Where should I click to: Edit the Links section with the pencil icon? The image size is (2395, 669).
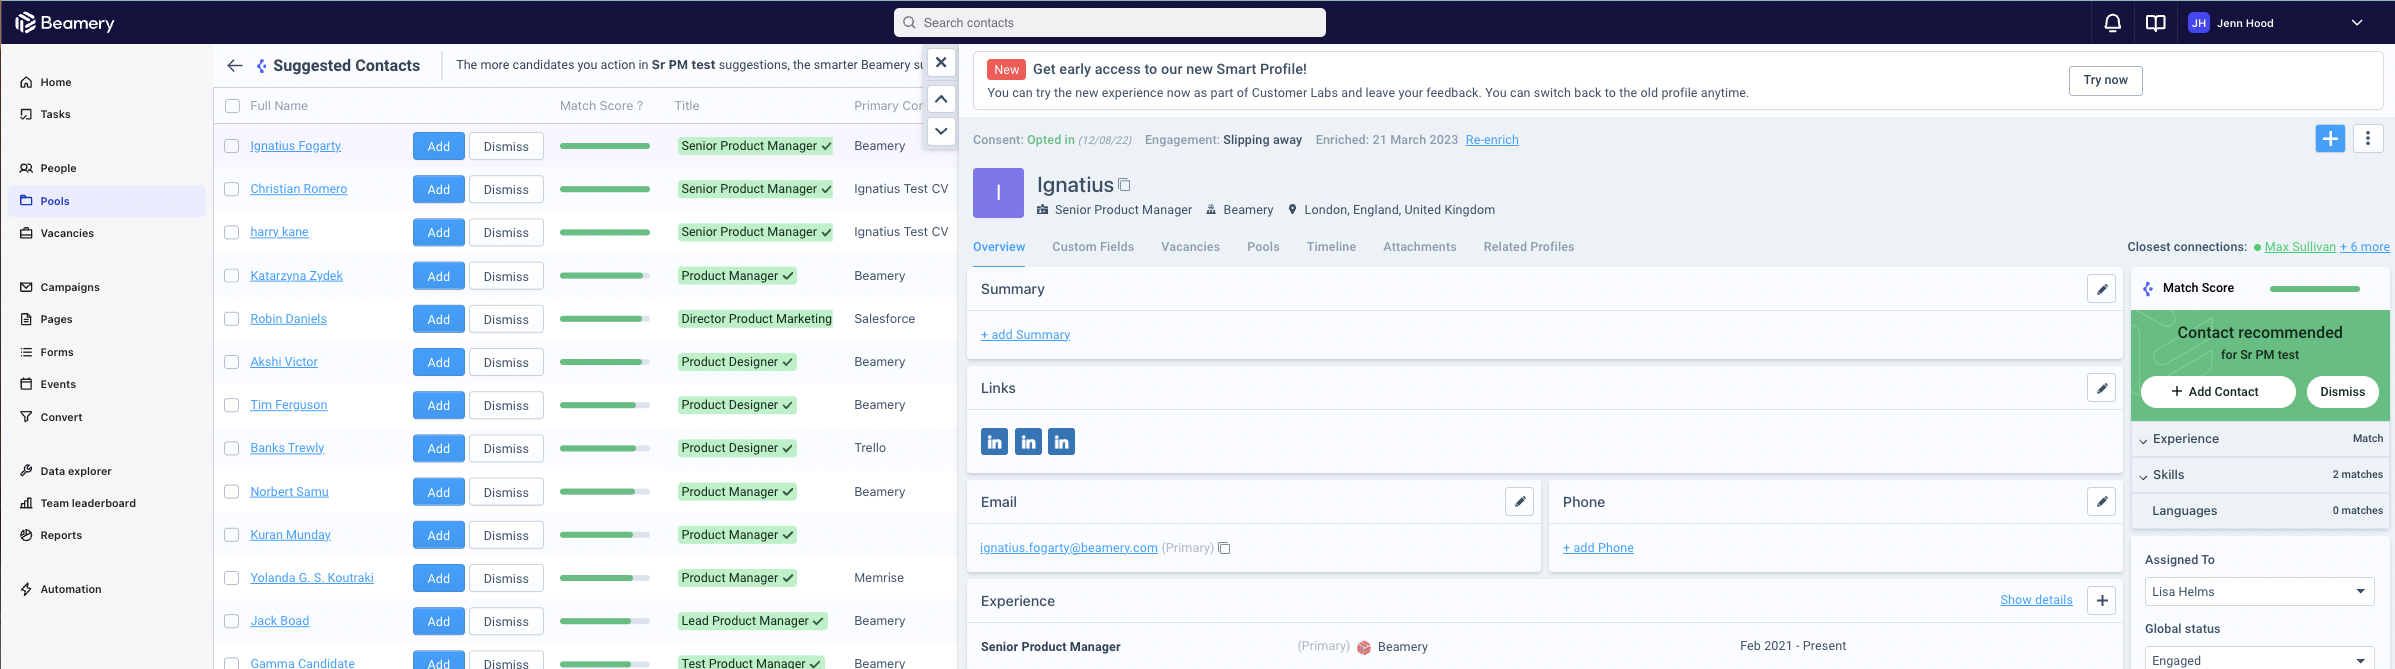pos(2101,388)
